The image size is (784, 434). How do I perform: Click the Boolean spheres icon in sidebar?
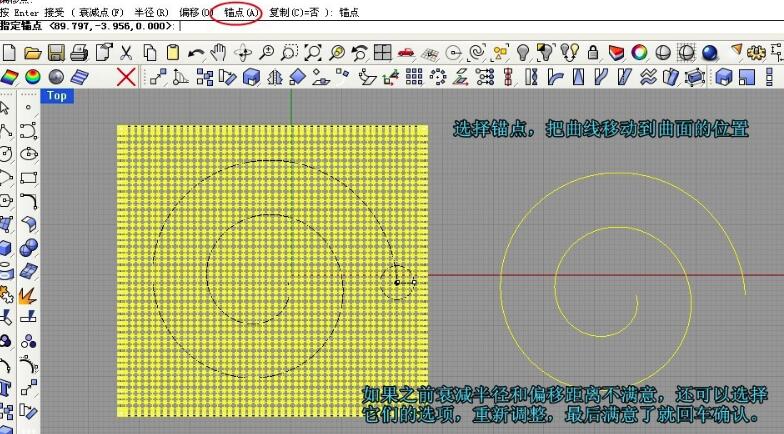pyautogui.click(x=28, y=248)
